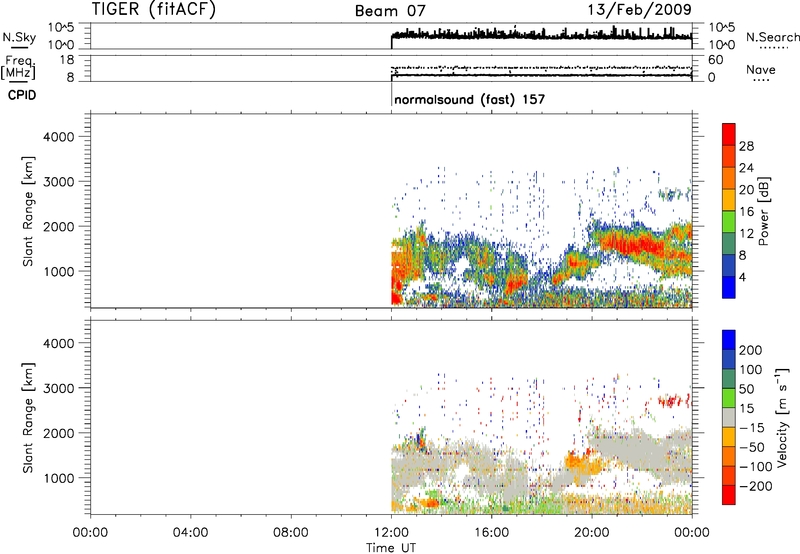This screenshot has width=800, height=554.
Task: Click the "60" tick on the Nave axis
Action: click(715, 60)
